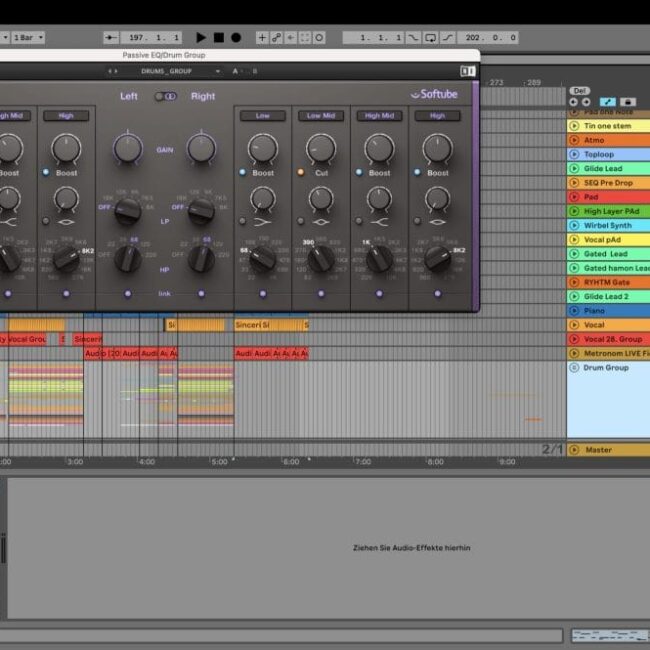Toggle the Left/Right stereo link switch
The width and height of the screenshot is (650, 650).
165,96
